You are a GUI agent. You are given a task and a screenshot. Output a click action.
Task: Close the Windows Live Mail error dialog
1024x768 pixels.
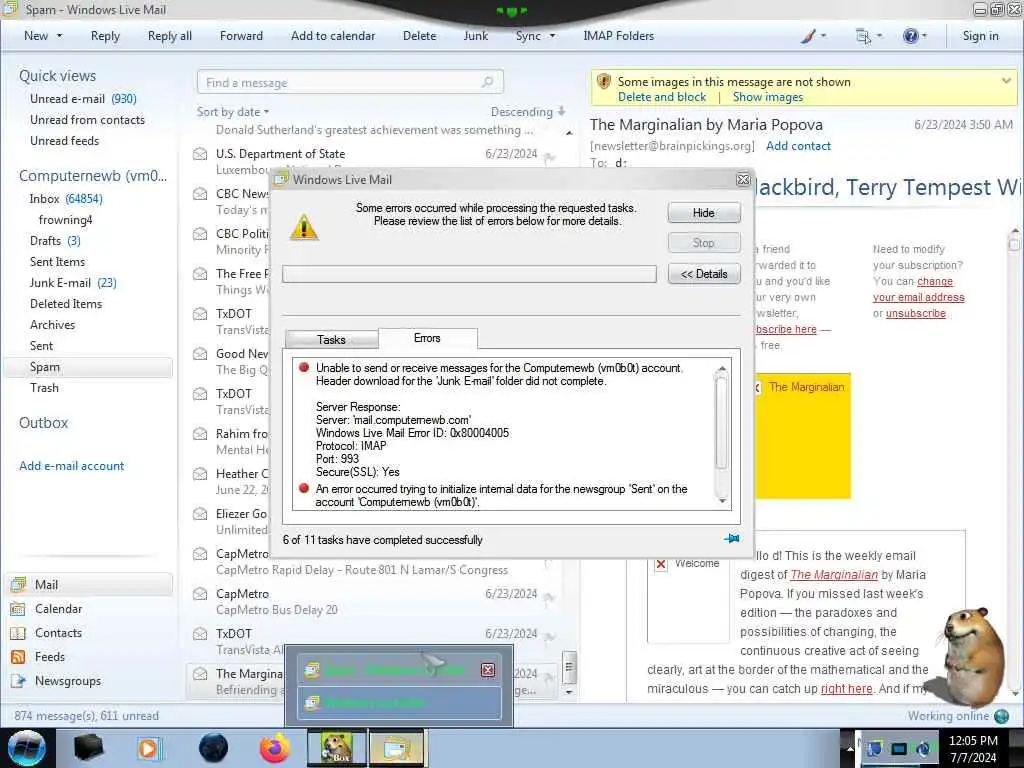pos(743,180)
